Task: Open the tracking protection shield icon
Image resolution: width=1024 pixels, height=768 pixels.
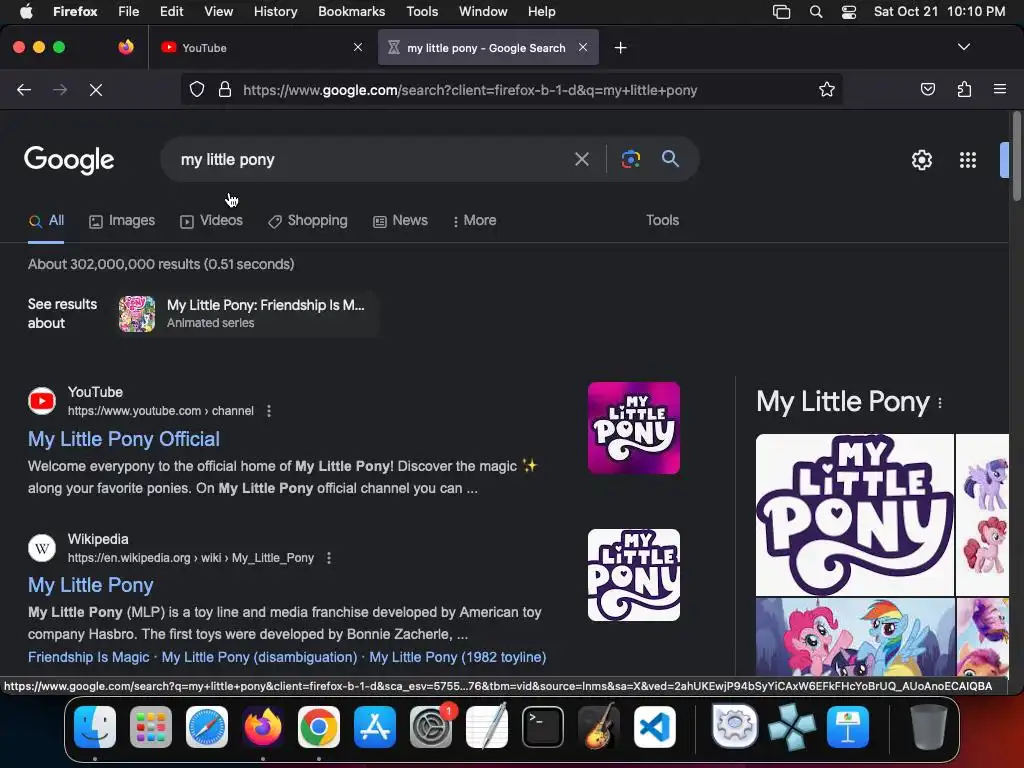Action: (197, 89)
